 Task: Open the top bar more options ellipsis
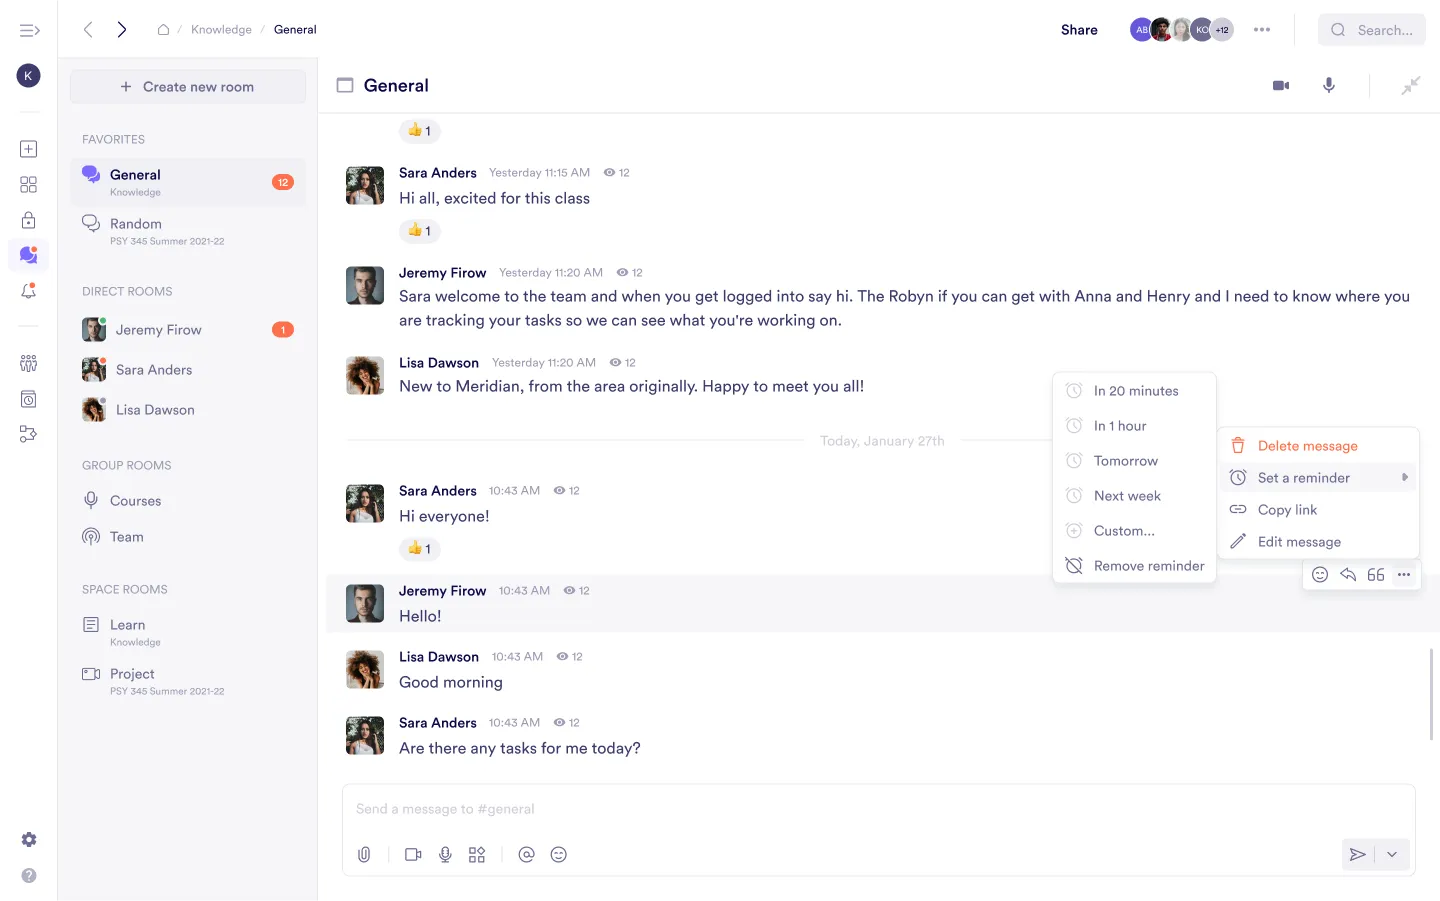1262,30
